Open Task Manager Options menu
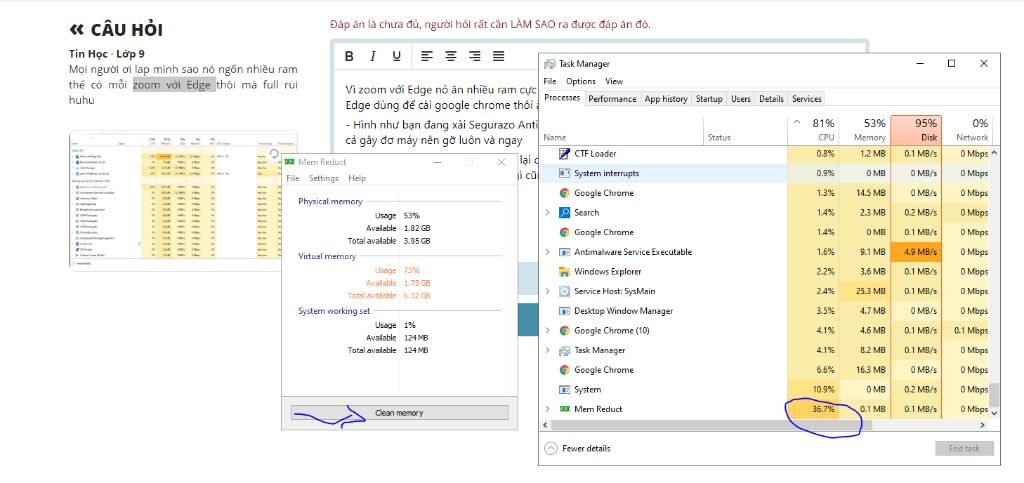The height and width of the screenshot is (483, 1024). pos(581,81)
